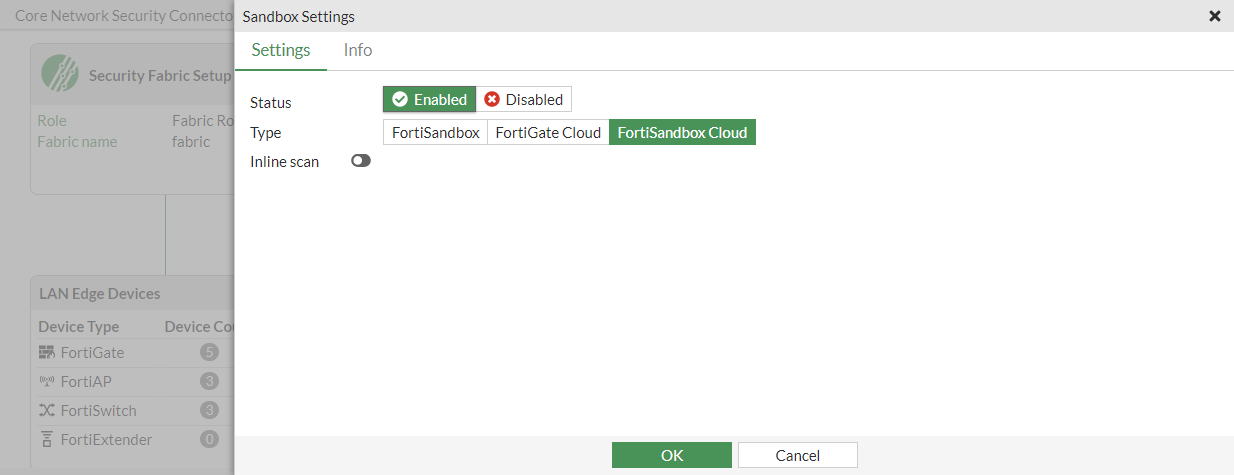Viewport: 1234px width, 475px height.
Task: Set Status to Enabled
Action: [x=430, y=100]
